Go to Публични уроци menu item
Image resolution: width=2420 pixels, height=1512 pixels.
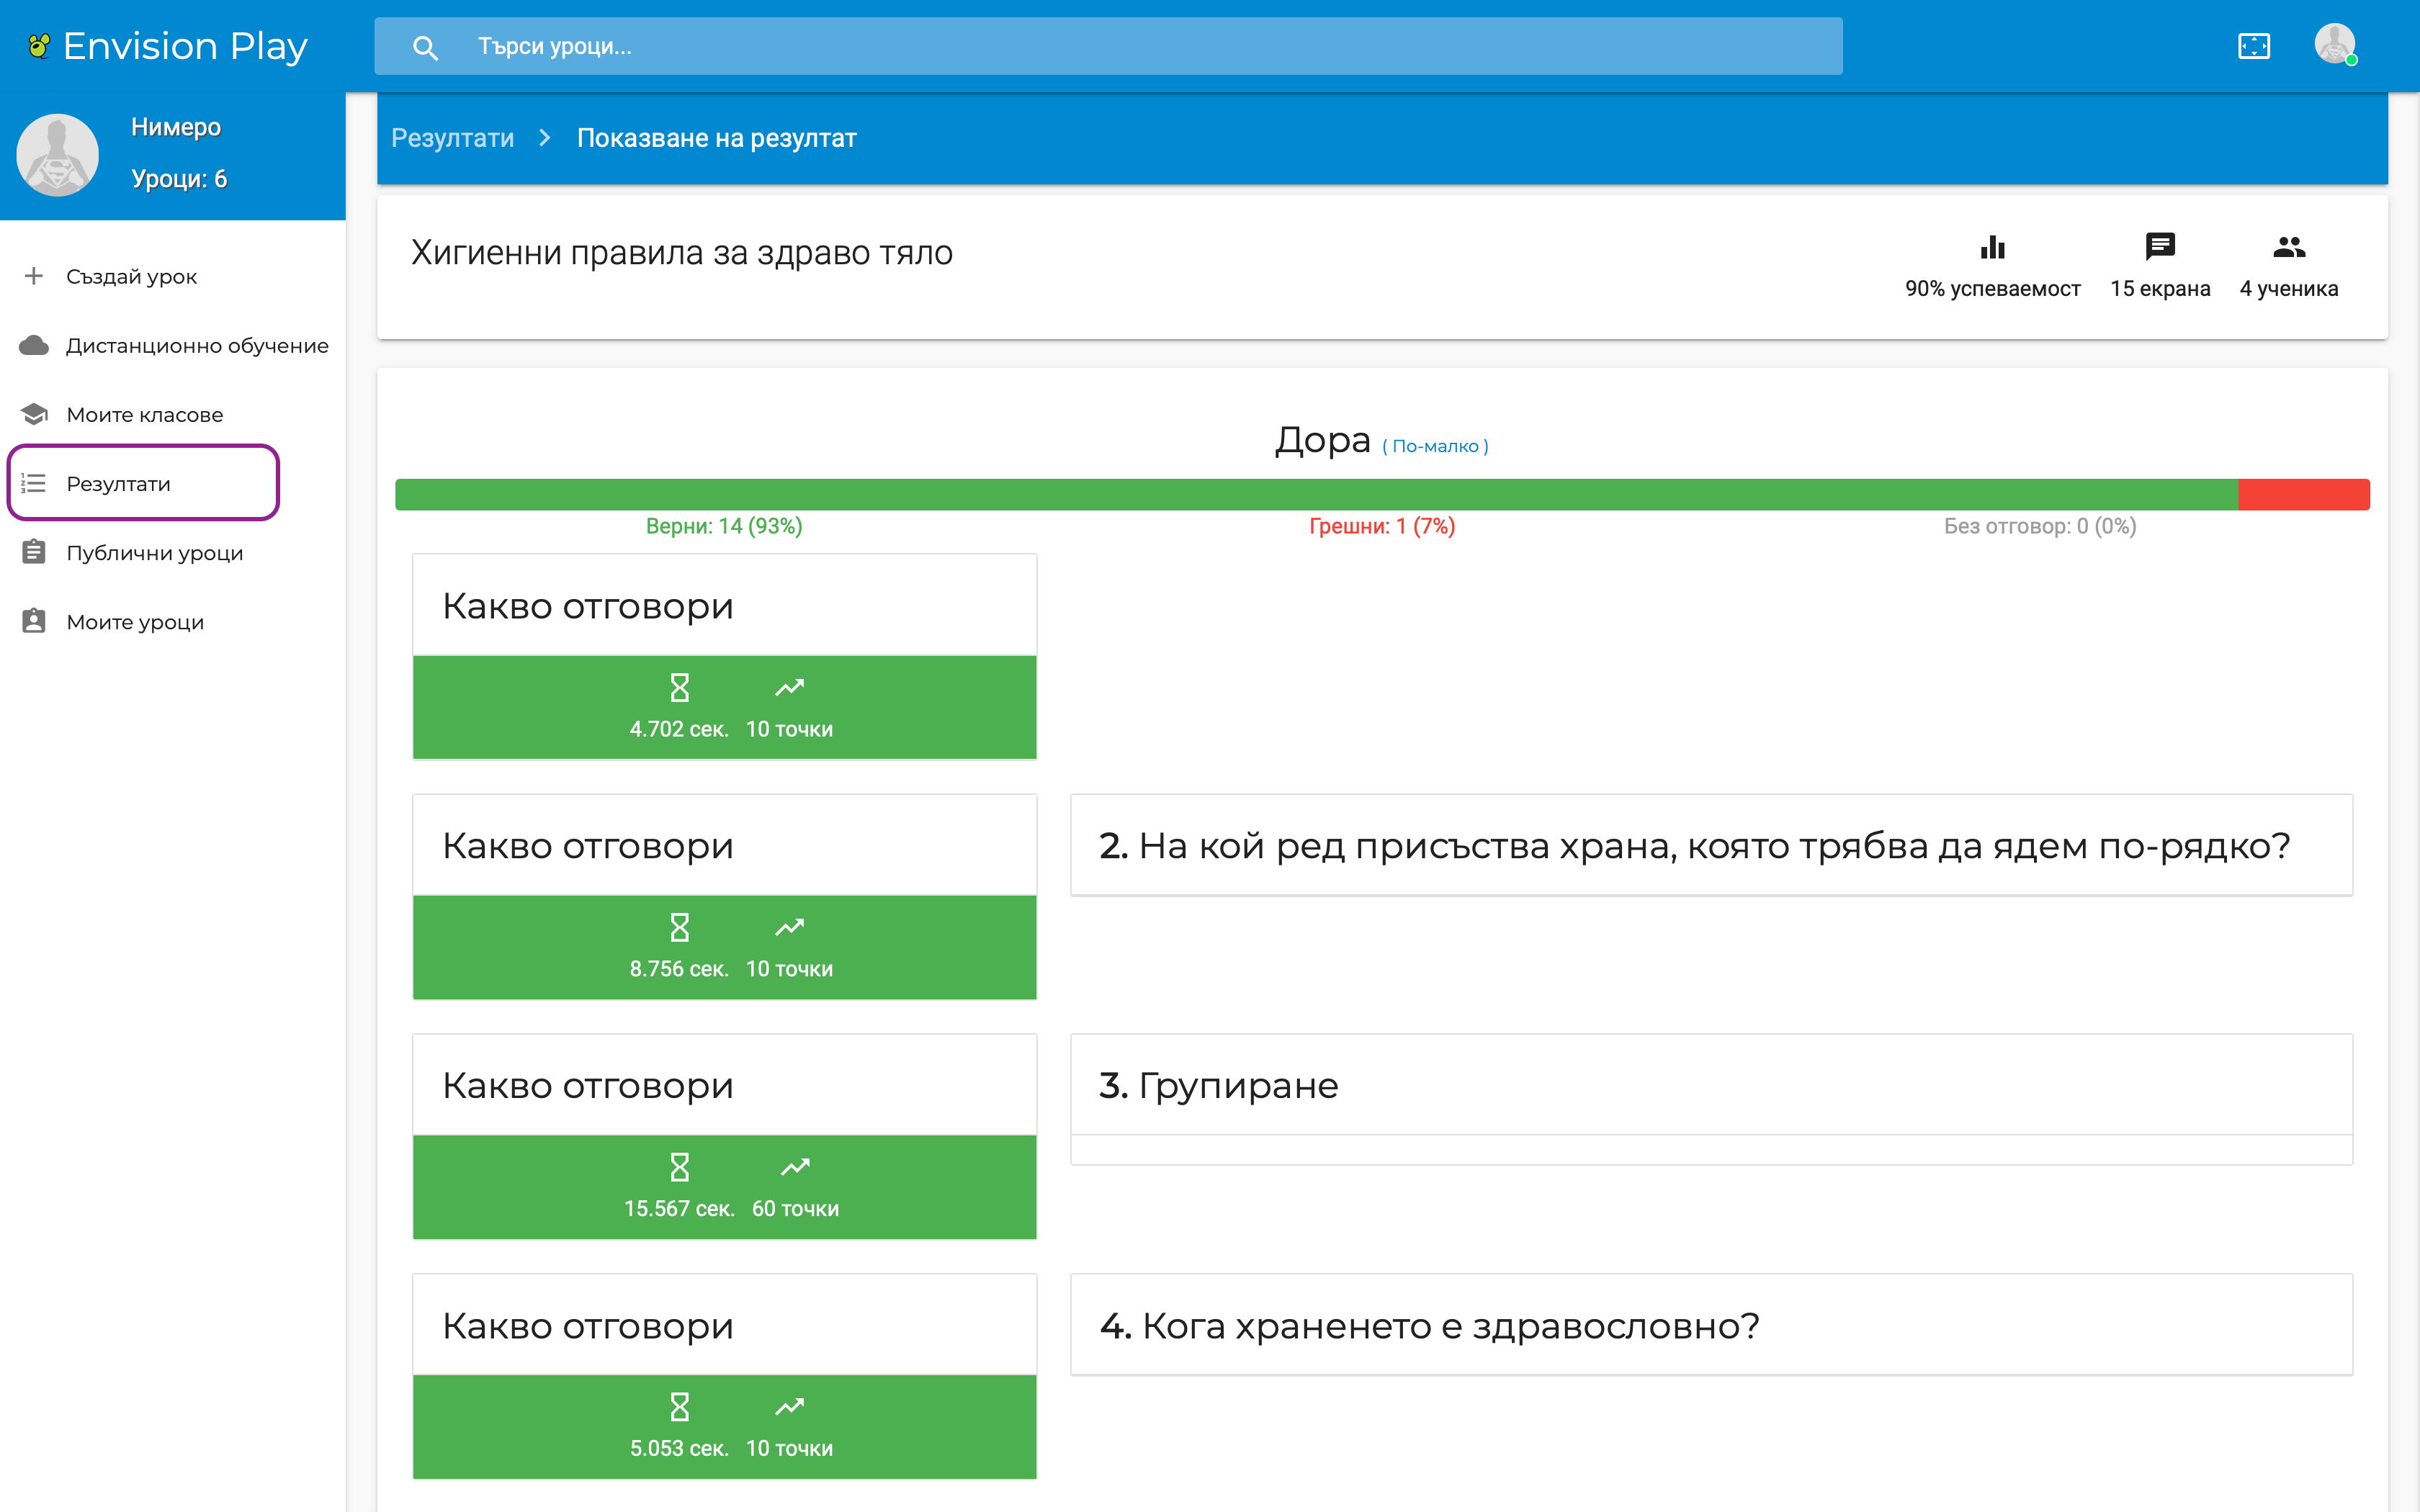tap(155, 553)
